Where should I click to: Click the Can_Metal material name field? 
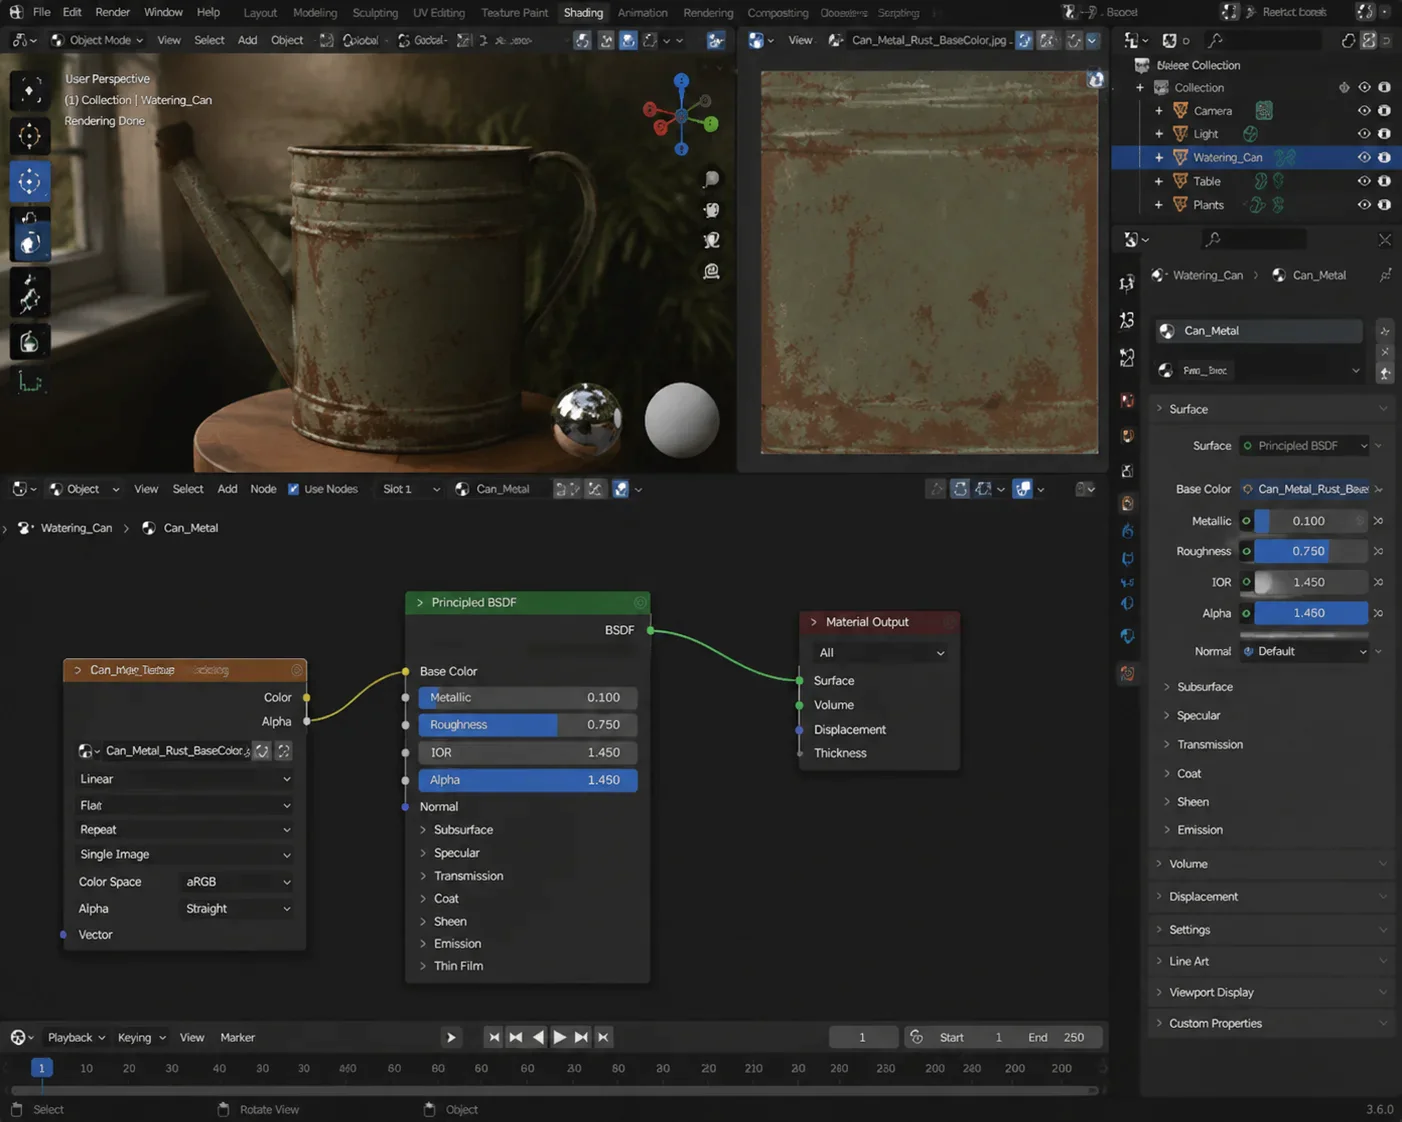[x=1261, y=331]
